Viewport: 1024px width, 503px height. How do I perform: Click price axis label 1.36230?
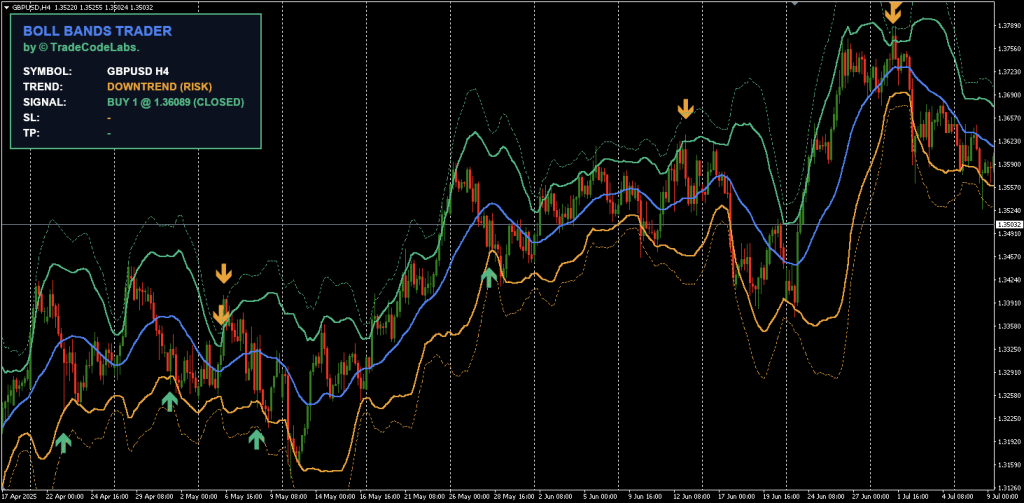(x=1009, y=141)
